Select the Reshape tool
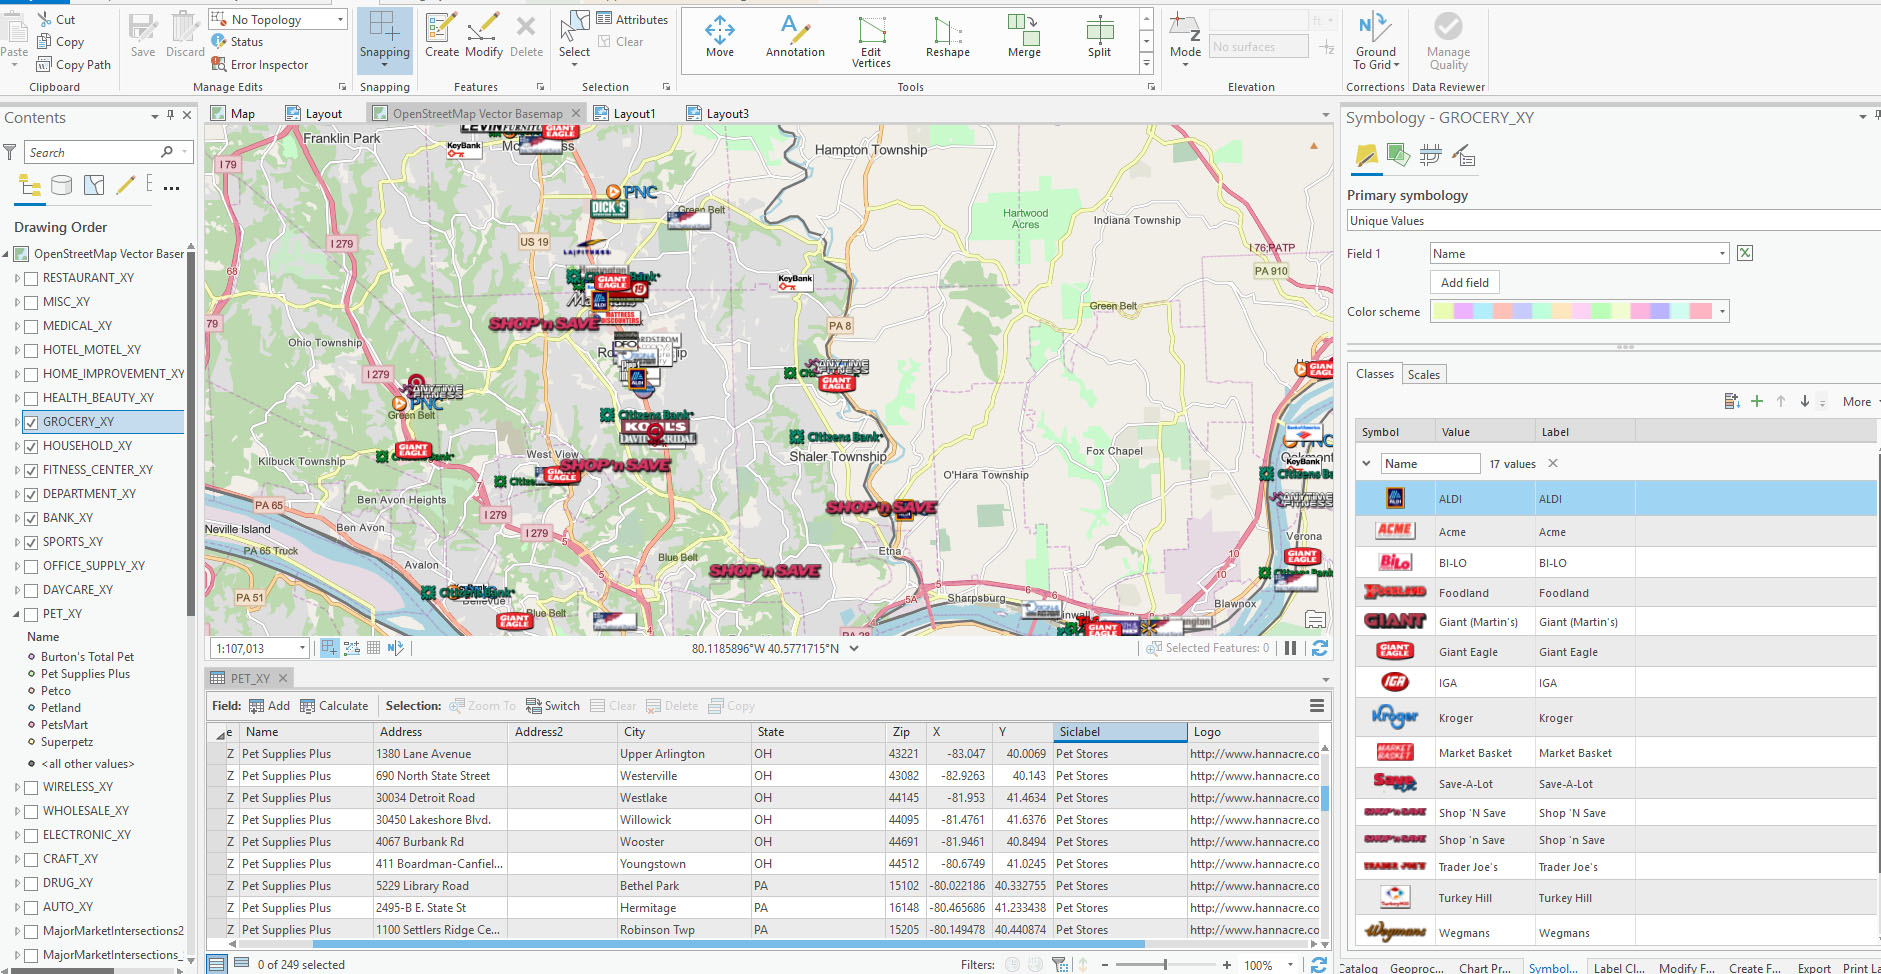The width and height of the screenshot is (1881, 974). point(948,36)
